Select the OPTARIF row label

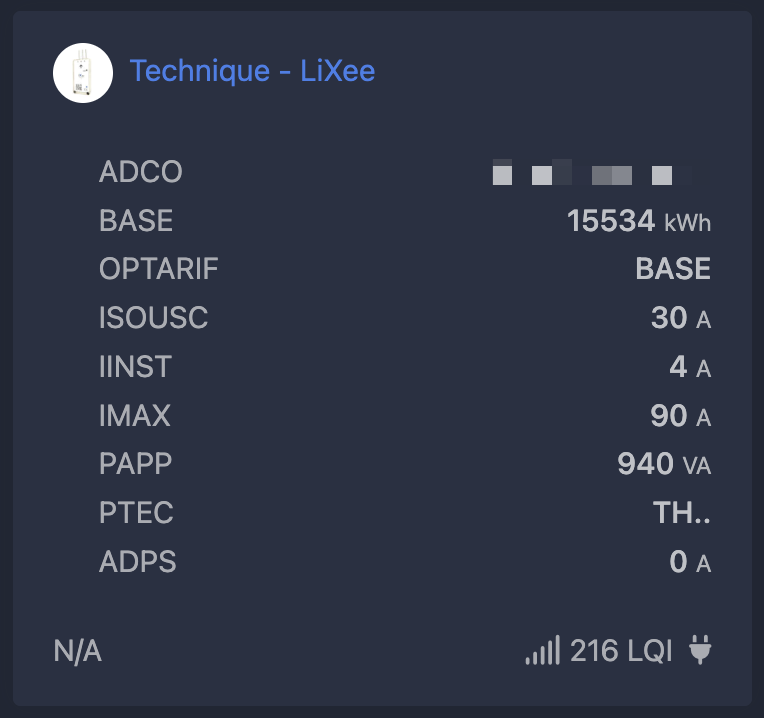coord(159,269)
